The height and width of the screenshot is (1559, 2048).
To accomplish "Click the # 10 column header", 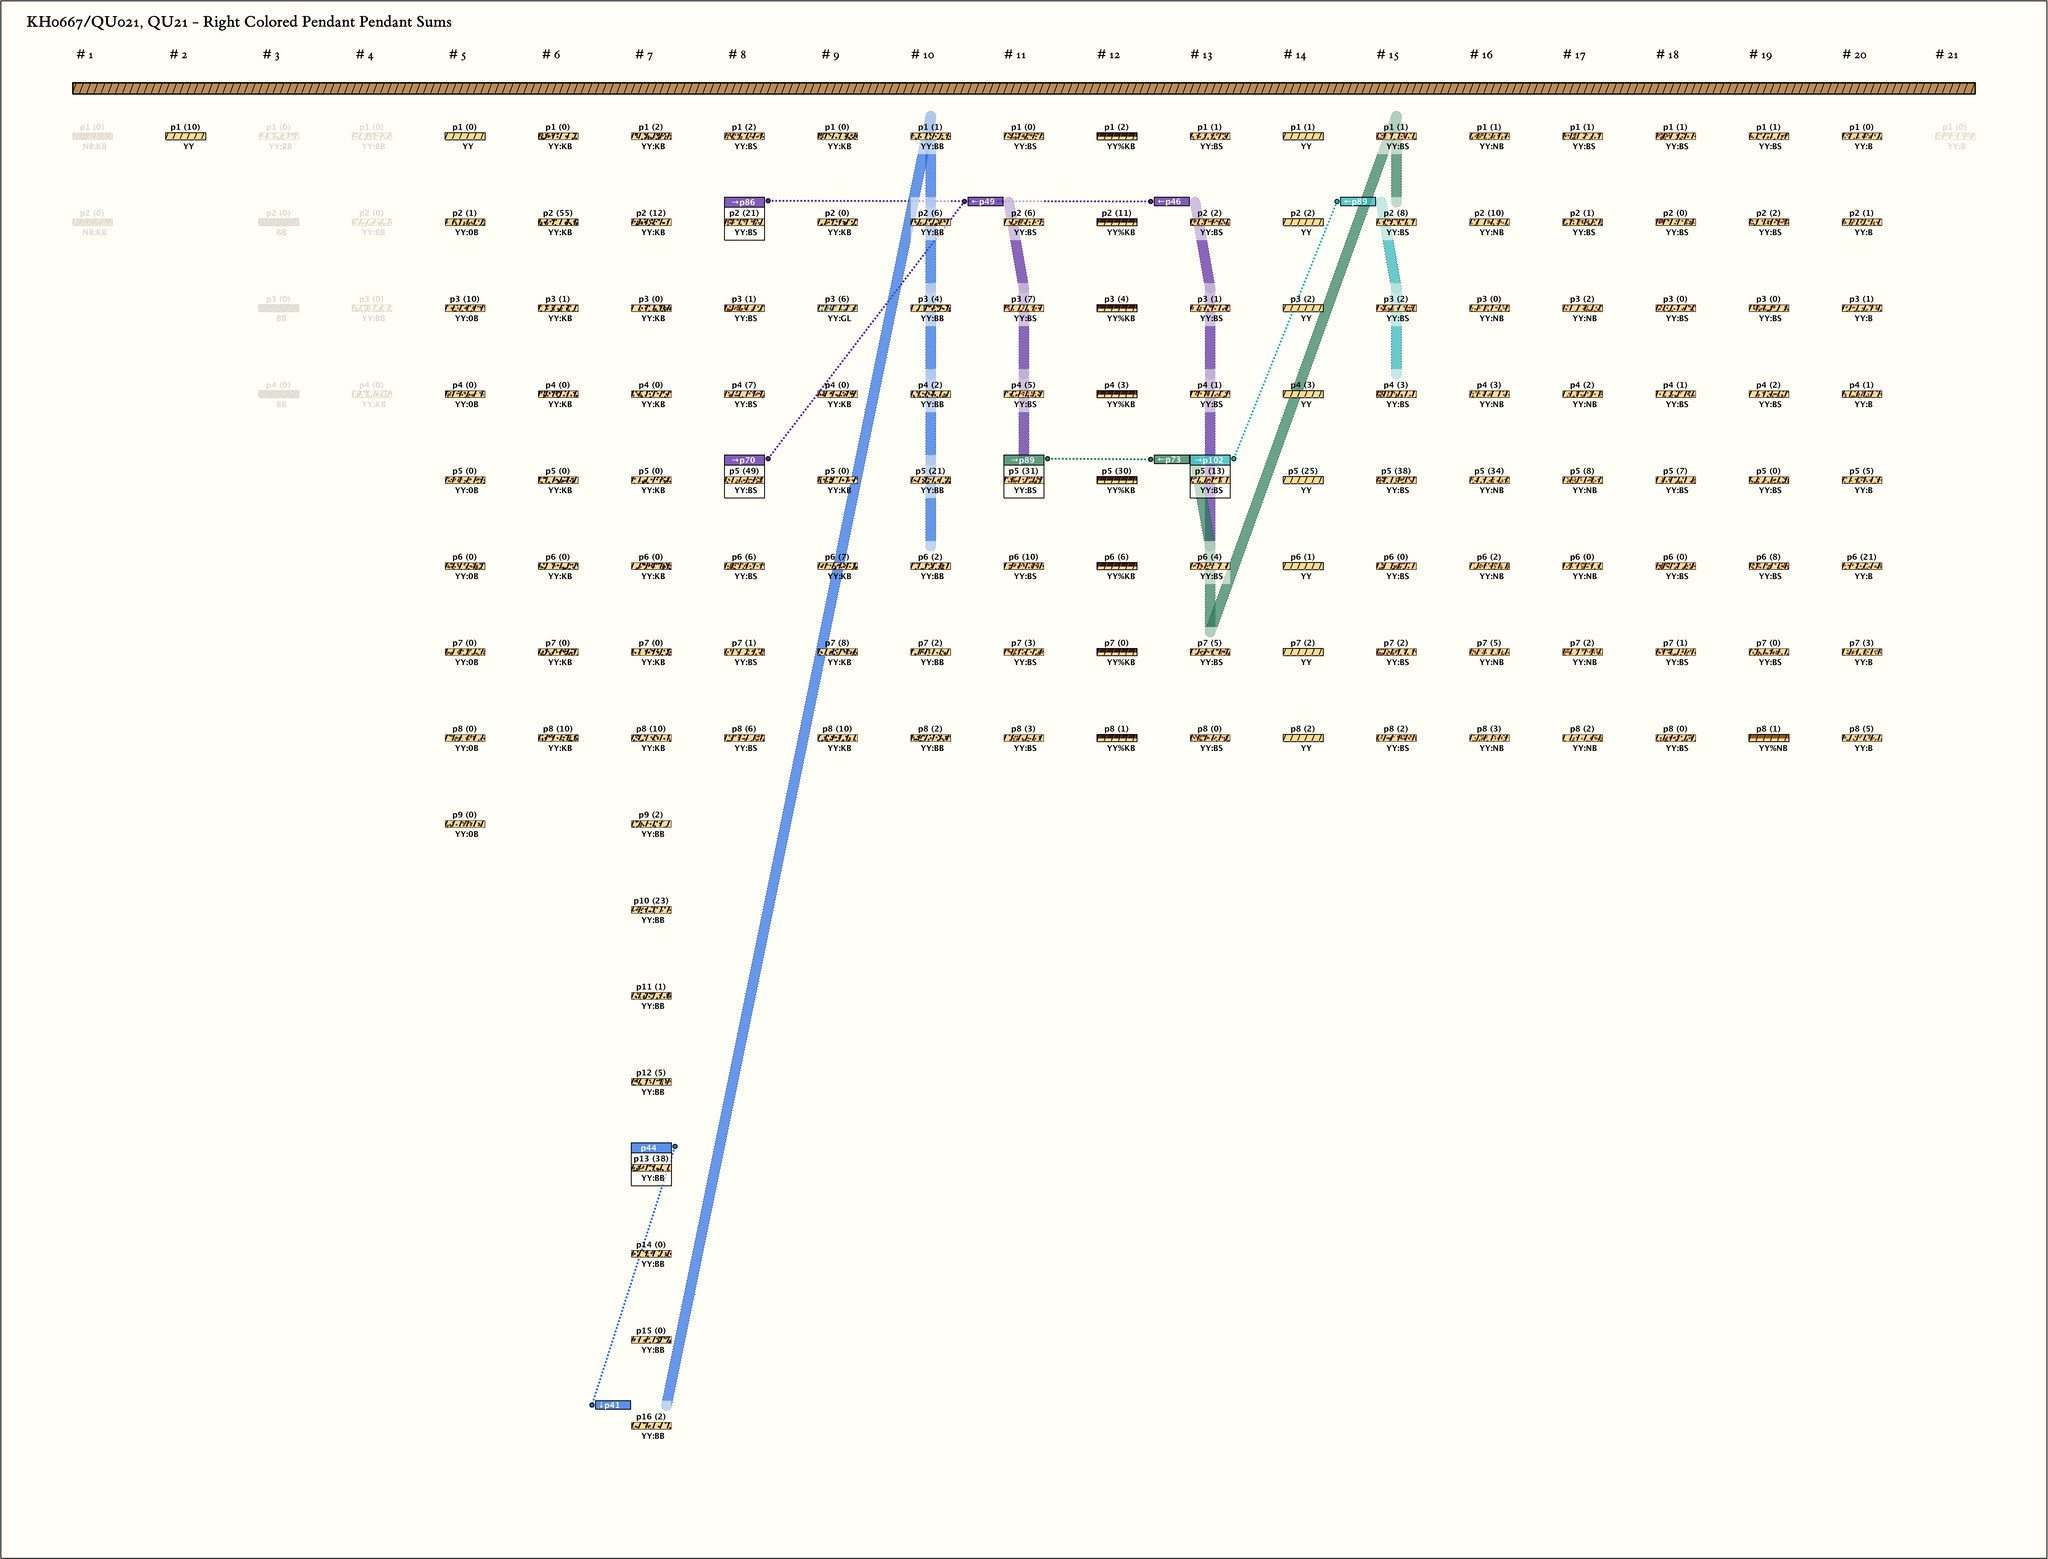I will [922, 55].
